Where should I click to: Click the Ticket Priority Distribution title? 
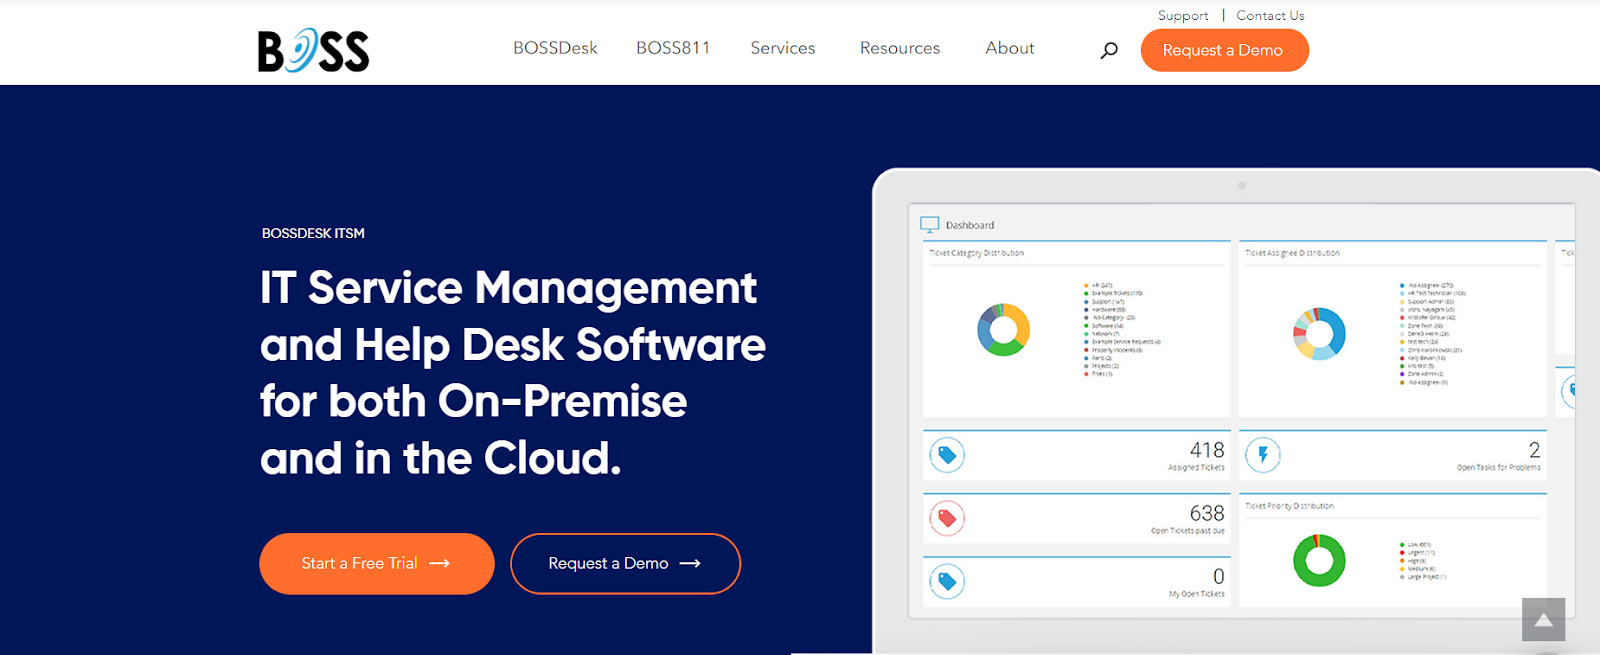click(1289, 506)
